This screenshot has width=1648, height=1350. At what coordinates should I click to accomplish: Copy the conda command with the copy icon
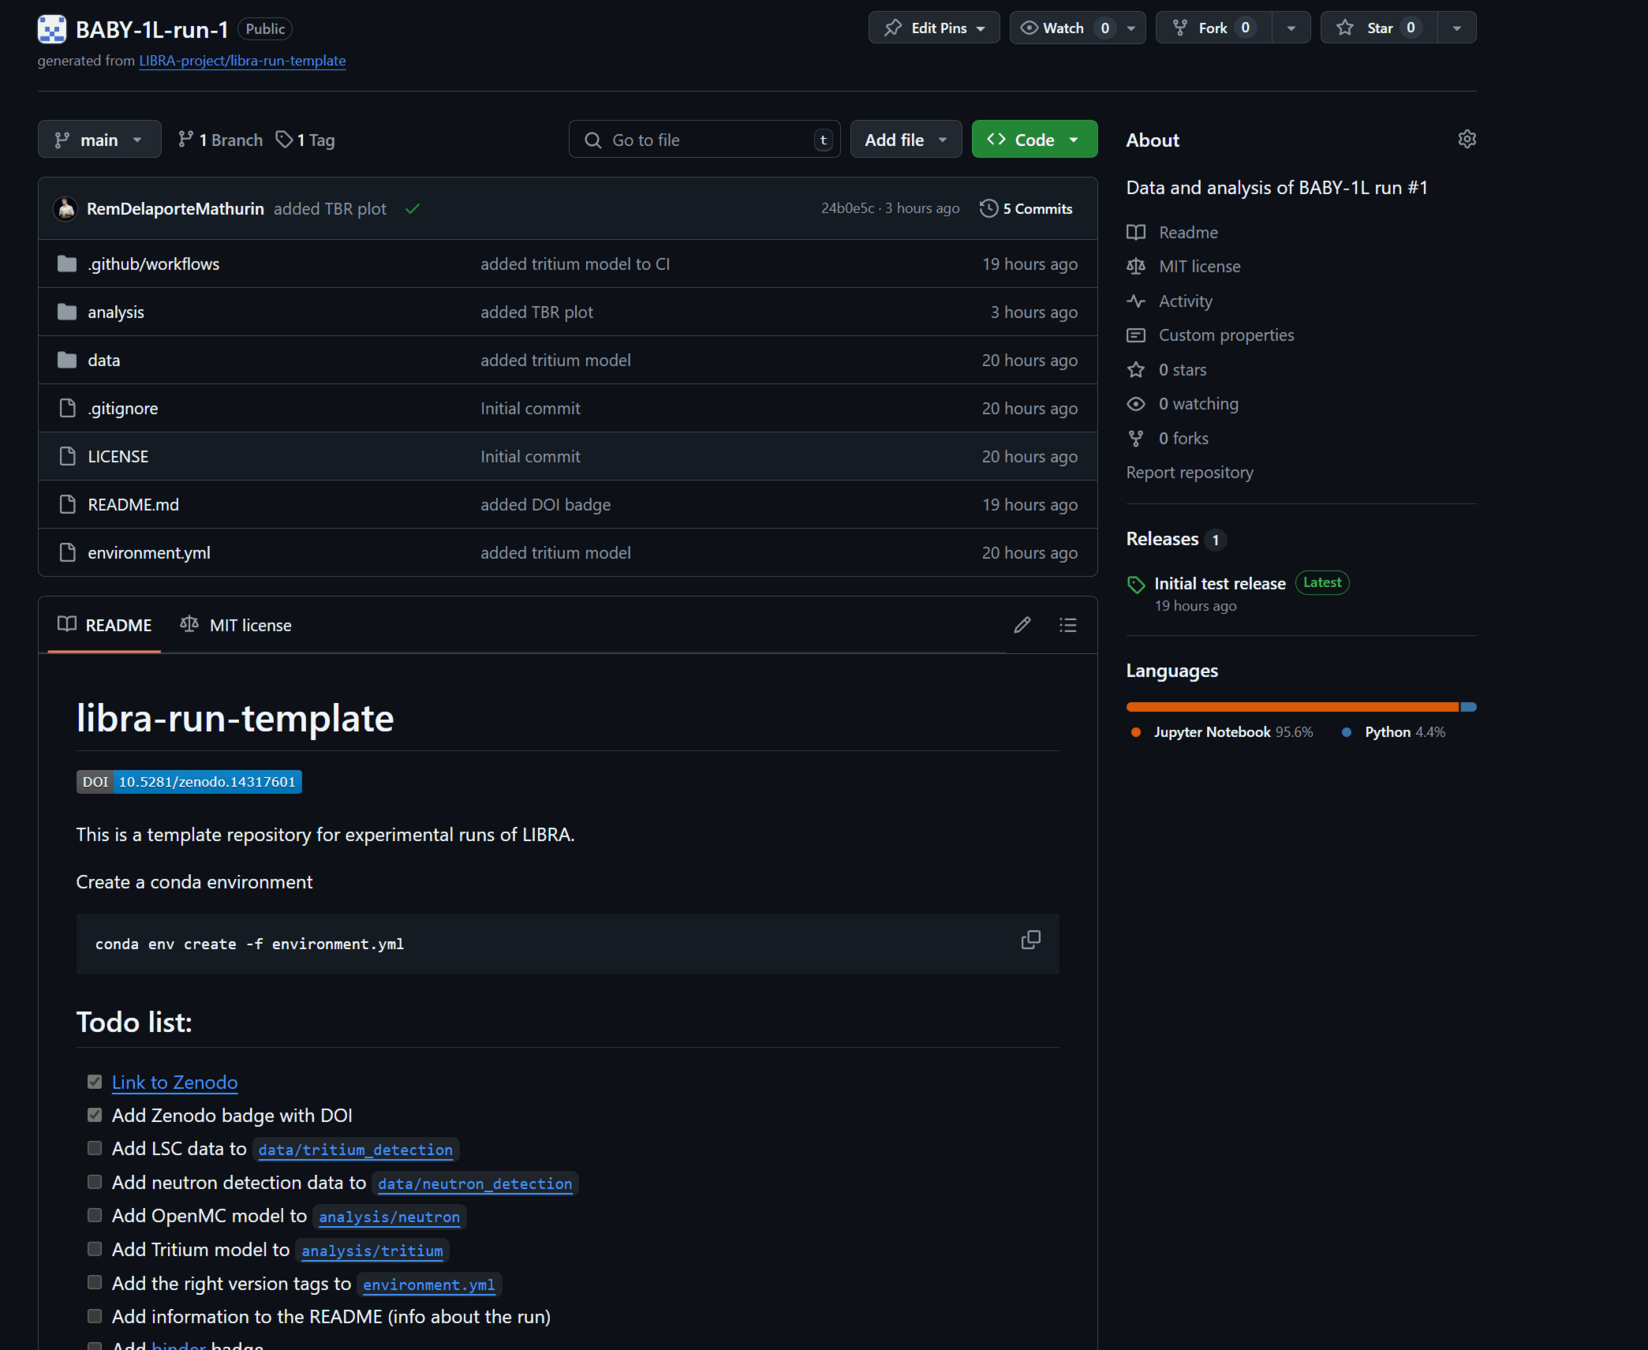click(x=1031, y=940)
